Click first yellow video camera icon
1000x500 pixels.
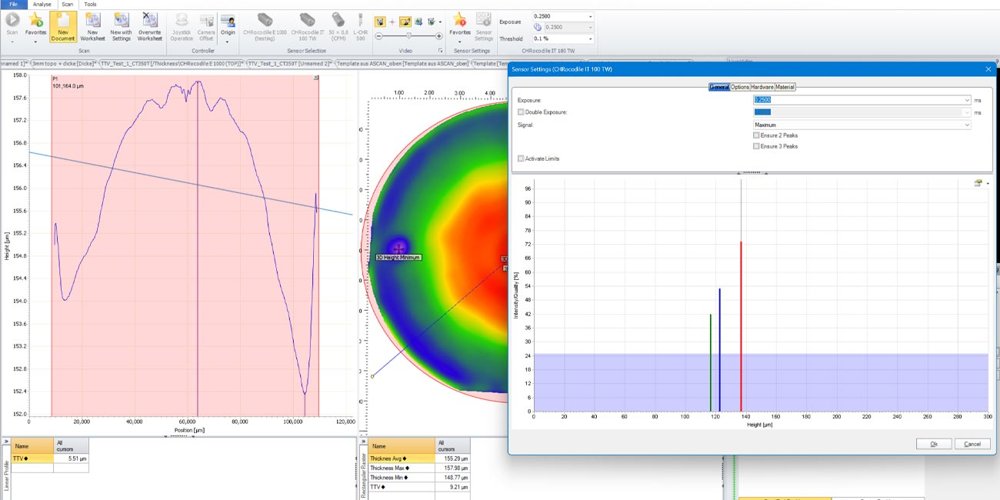pyautogui.click(x=380, y=22)
